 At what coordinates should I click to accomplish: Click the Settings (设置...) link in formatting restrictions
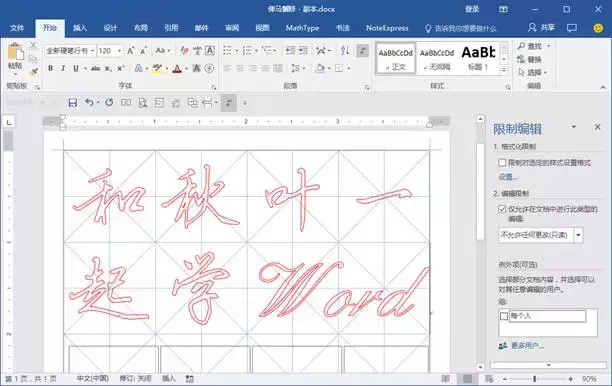(x=508, y=177)
